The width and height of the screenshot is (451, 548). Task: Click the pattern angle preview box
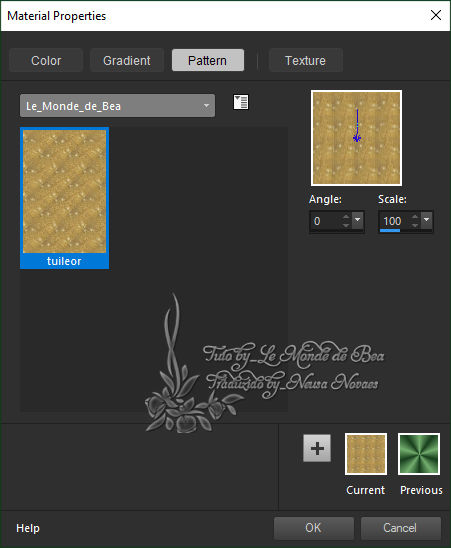pos(356,138)
